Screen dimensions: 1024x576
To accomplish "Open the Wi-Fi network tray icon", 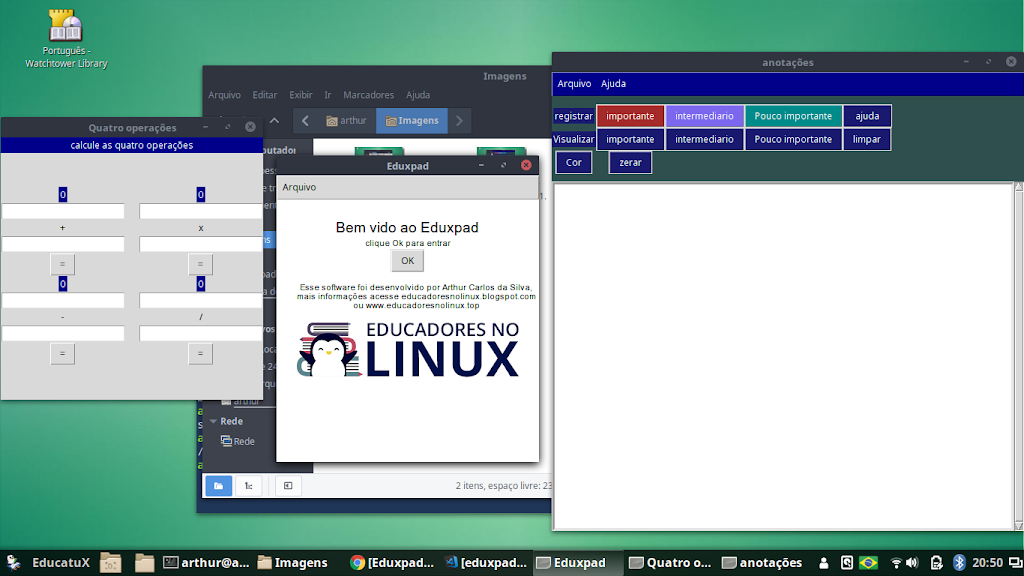I will [x=896, y=563].
